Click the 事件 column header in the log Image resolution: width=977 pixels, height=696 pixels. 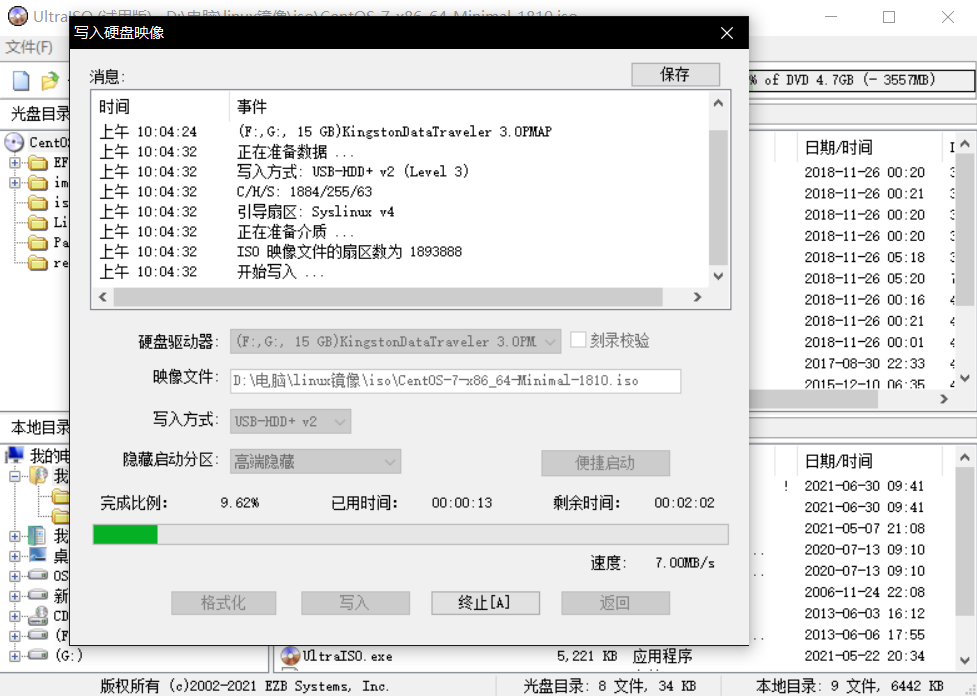click(x=469, y=107)
